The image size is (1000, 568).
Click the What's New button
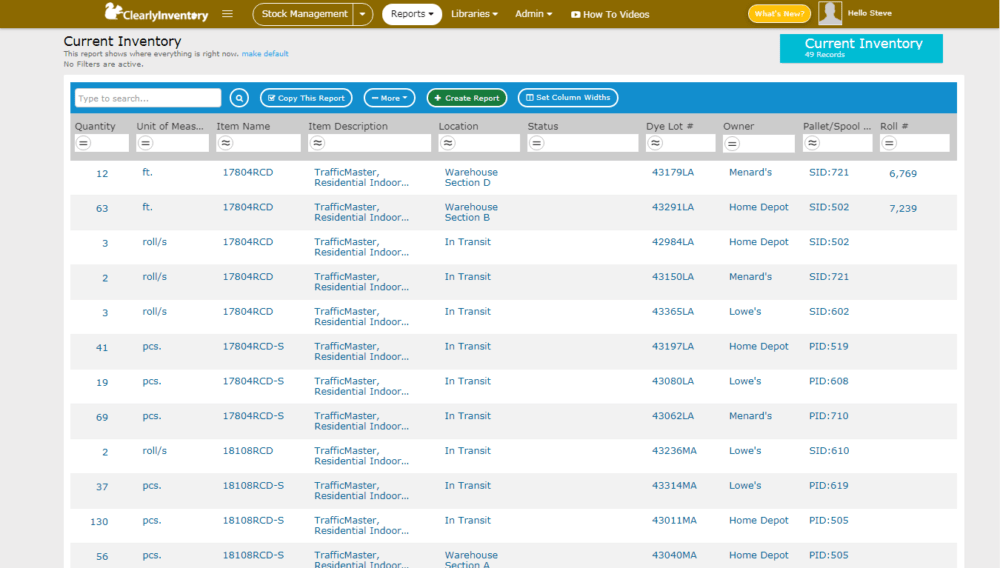(779, 13)
